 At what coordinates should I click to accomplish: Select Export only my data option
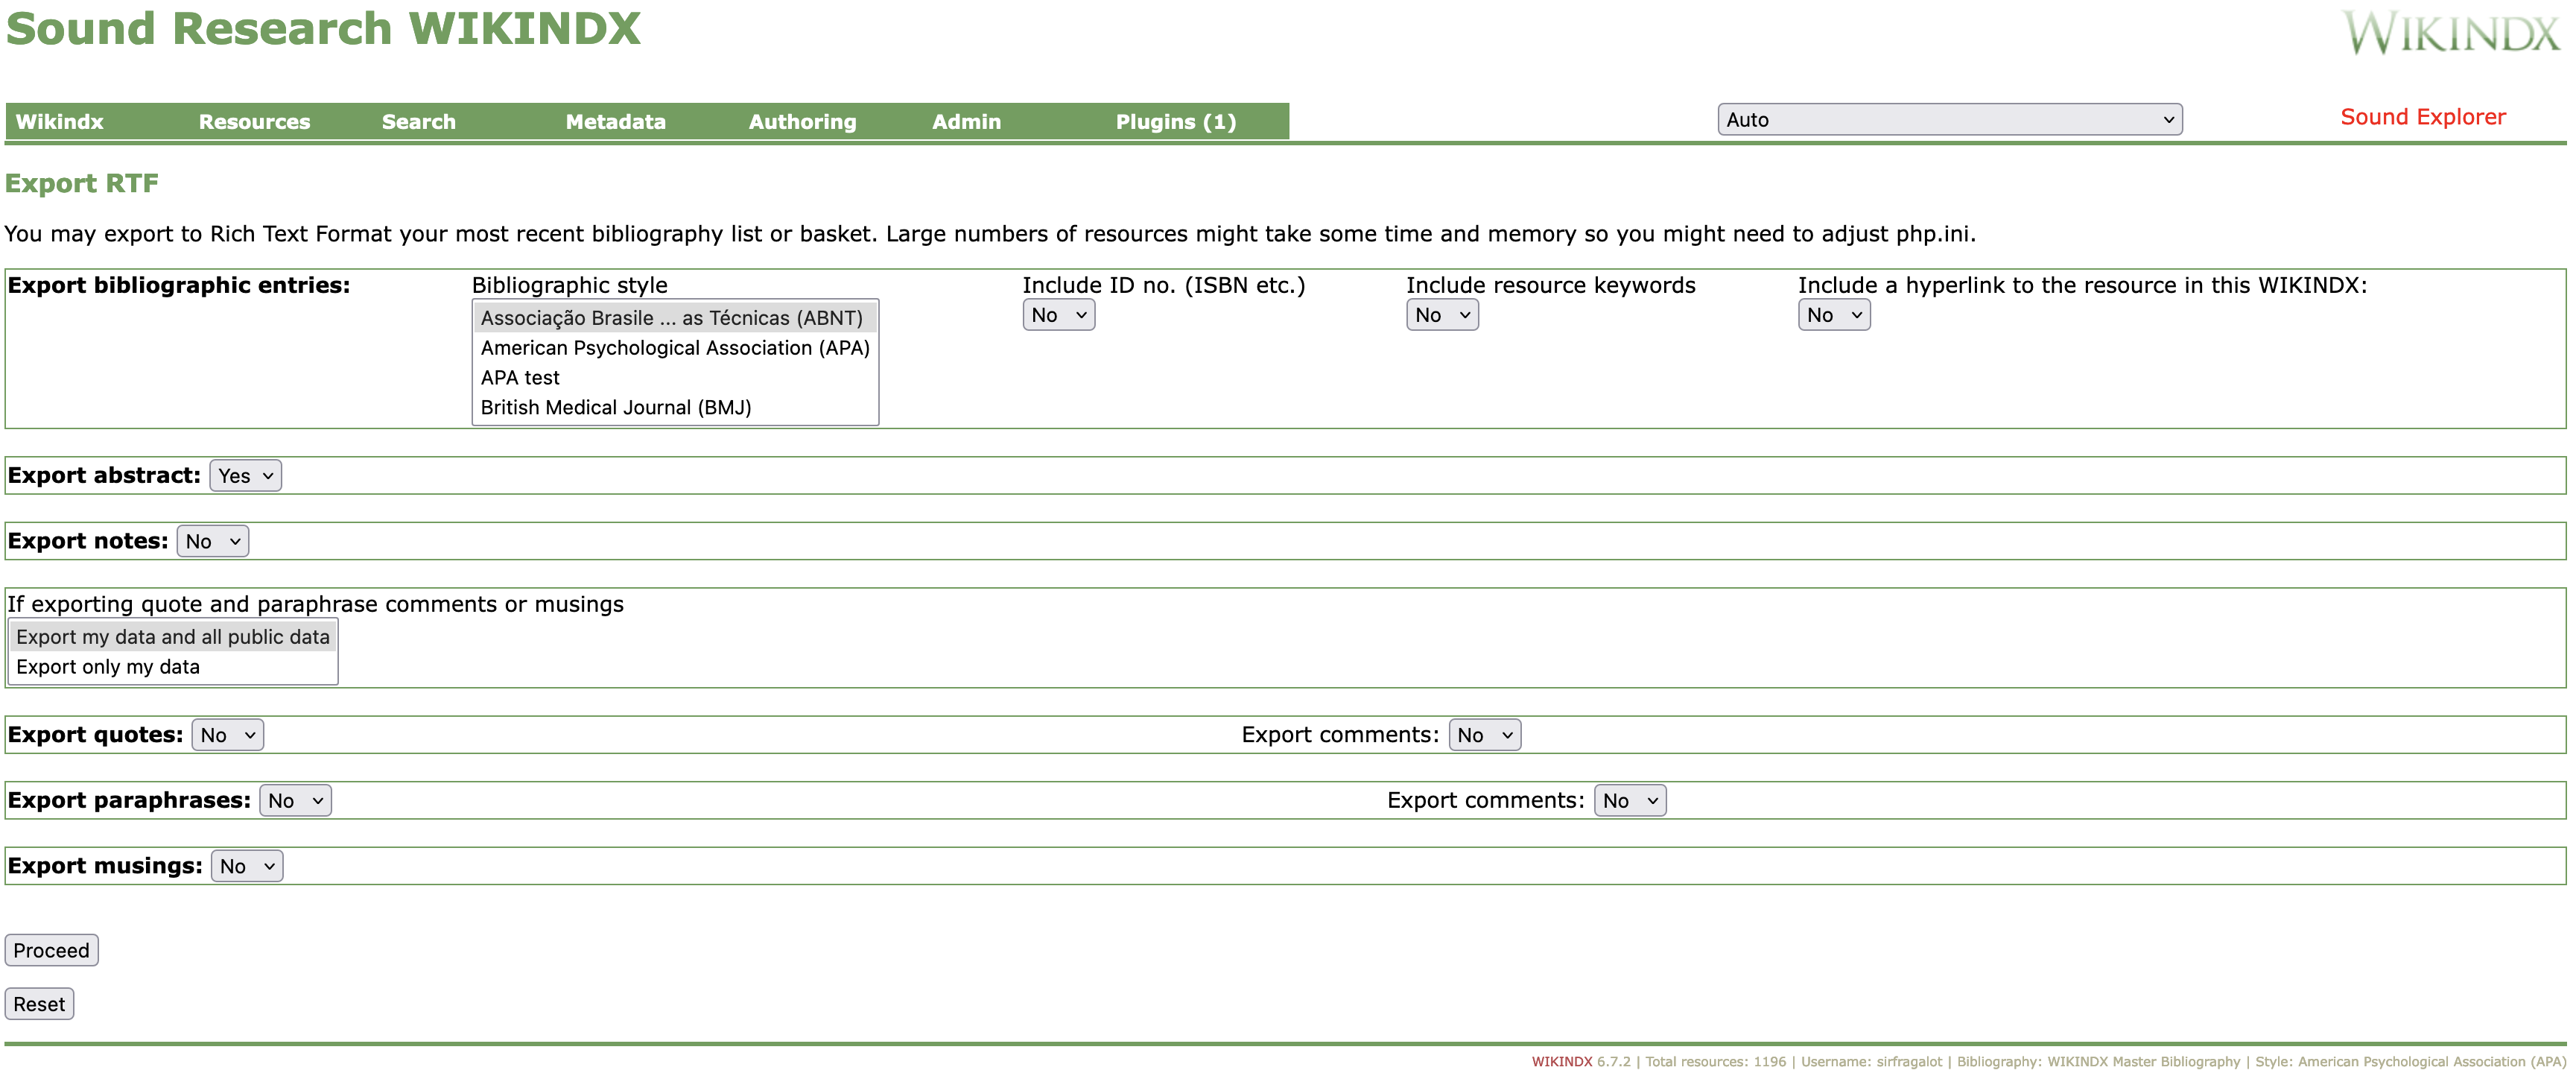pyautogui.click(x=108, y=667)
